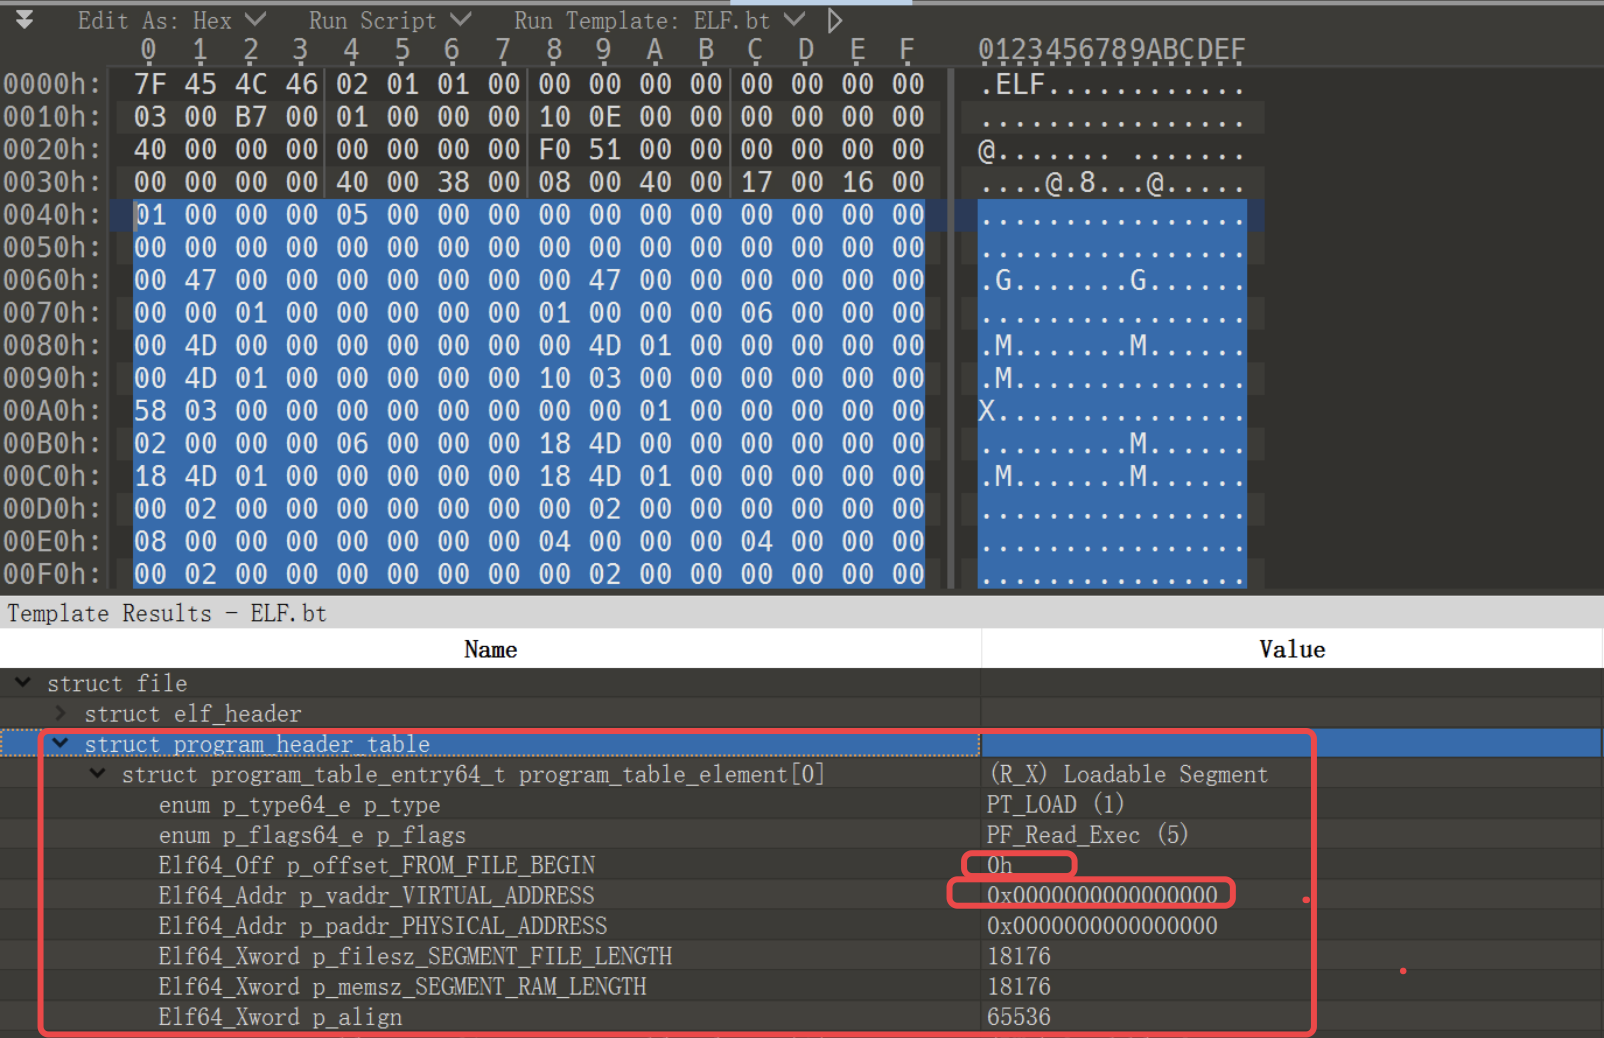The height and width of the screenshot is (1038, 1604).
Task: Click the 7F byte at row 0000h
Action: [x=150, y=84]
